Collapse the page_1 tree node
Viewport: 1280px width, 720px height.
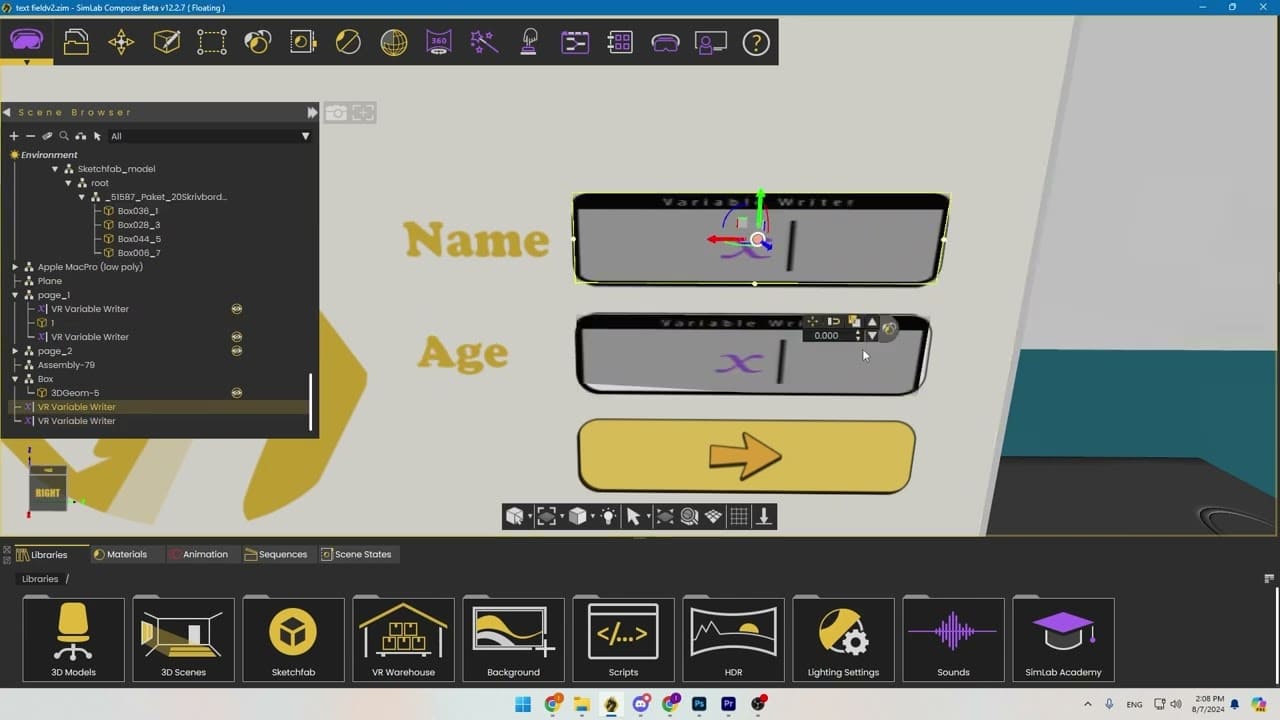pos(15,295)
